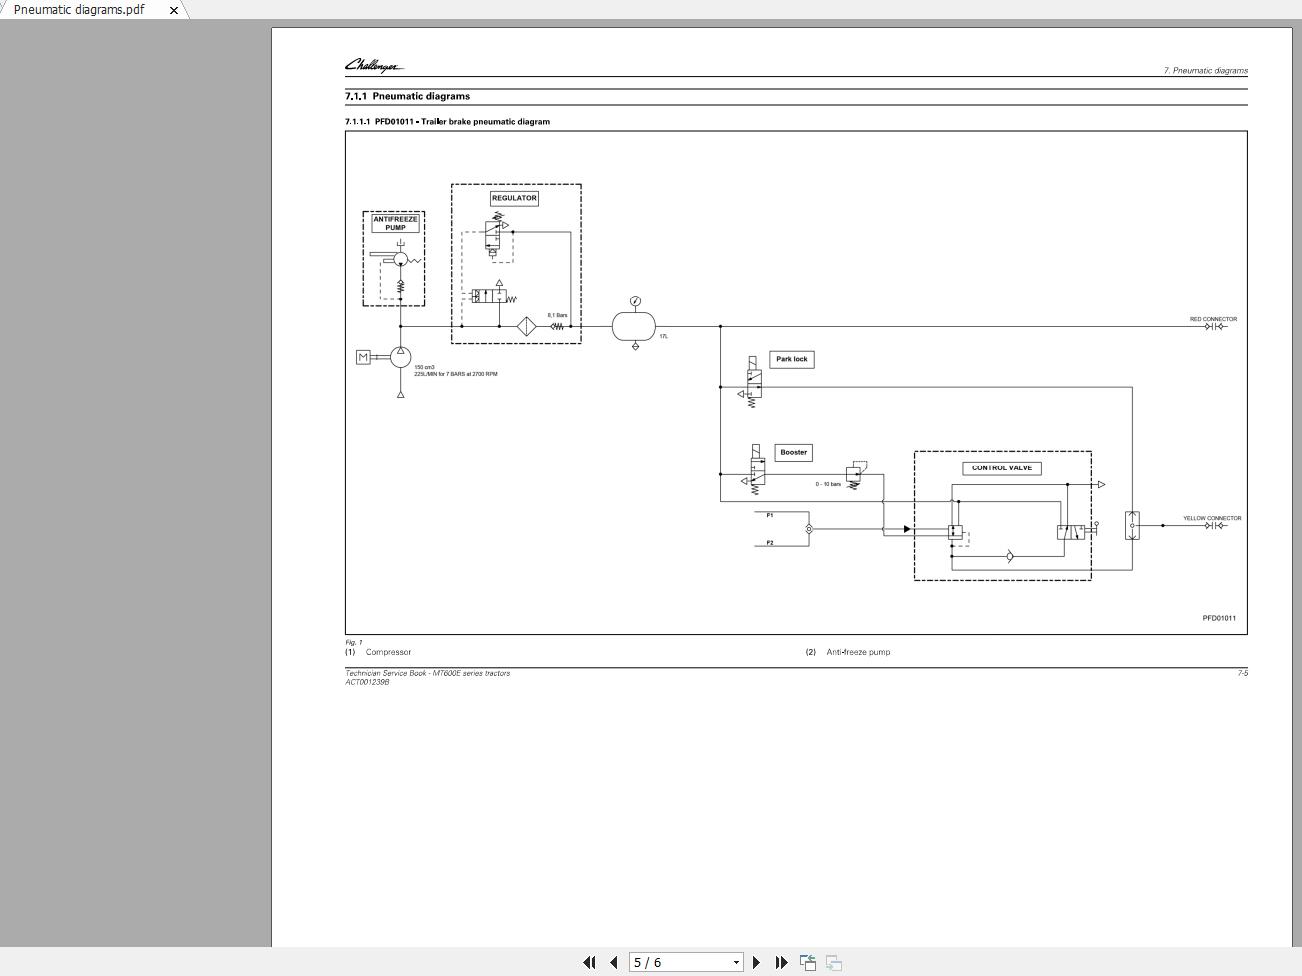Open the page number dropdown arrow
This screenshot has width=1302, height=976.
tap(736, 962)
